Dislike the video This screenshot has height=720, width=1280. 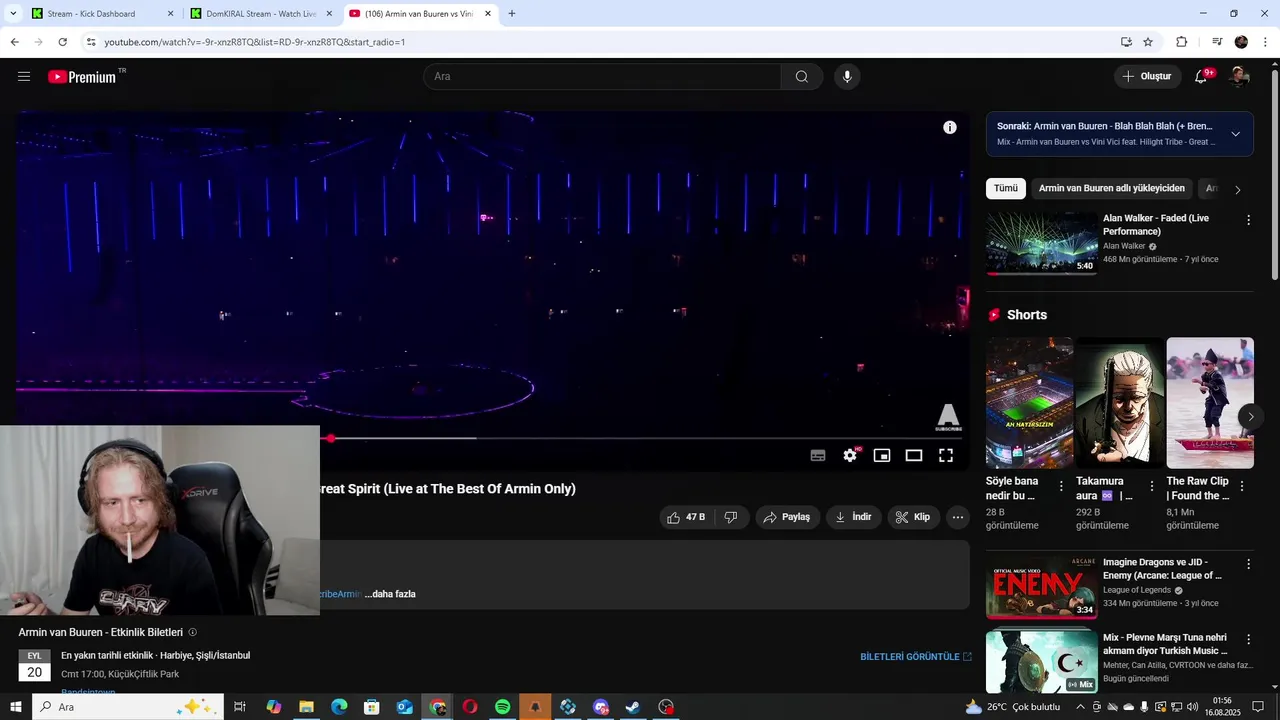[731, 517]
